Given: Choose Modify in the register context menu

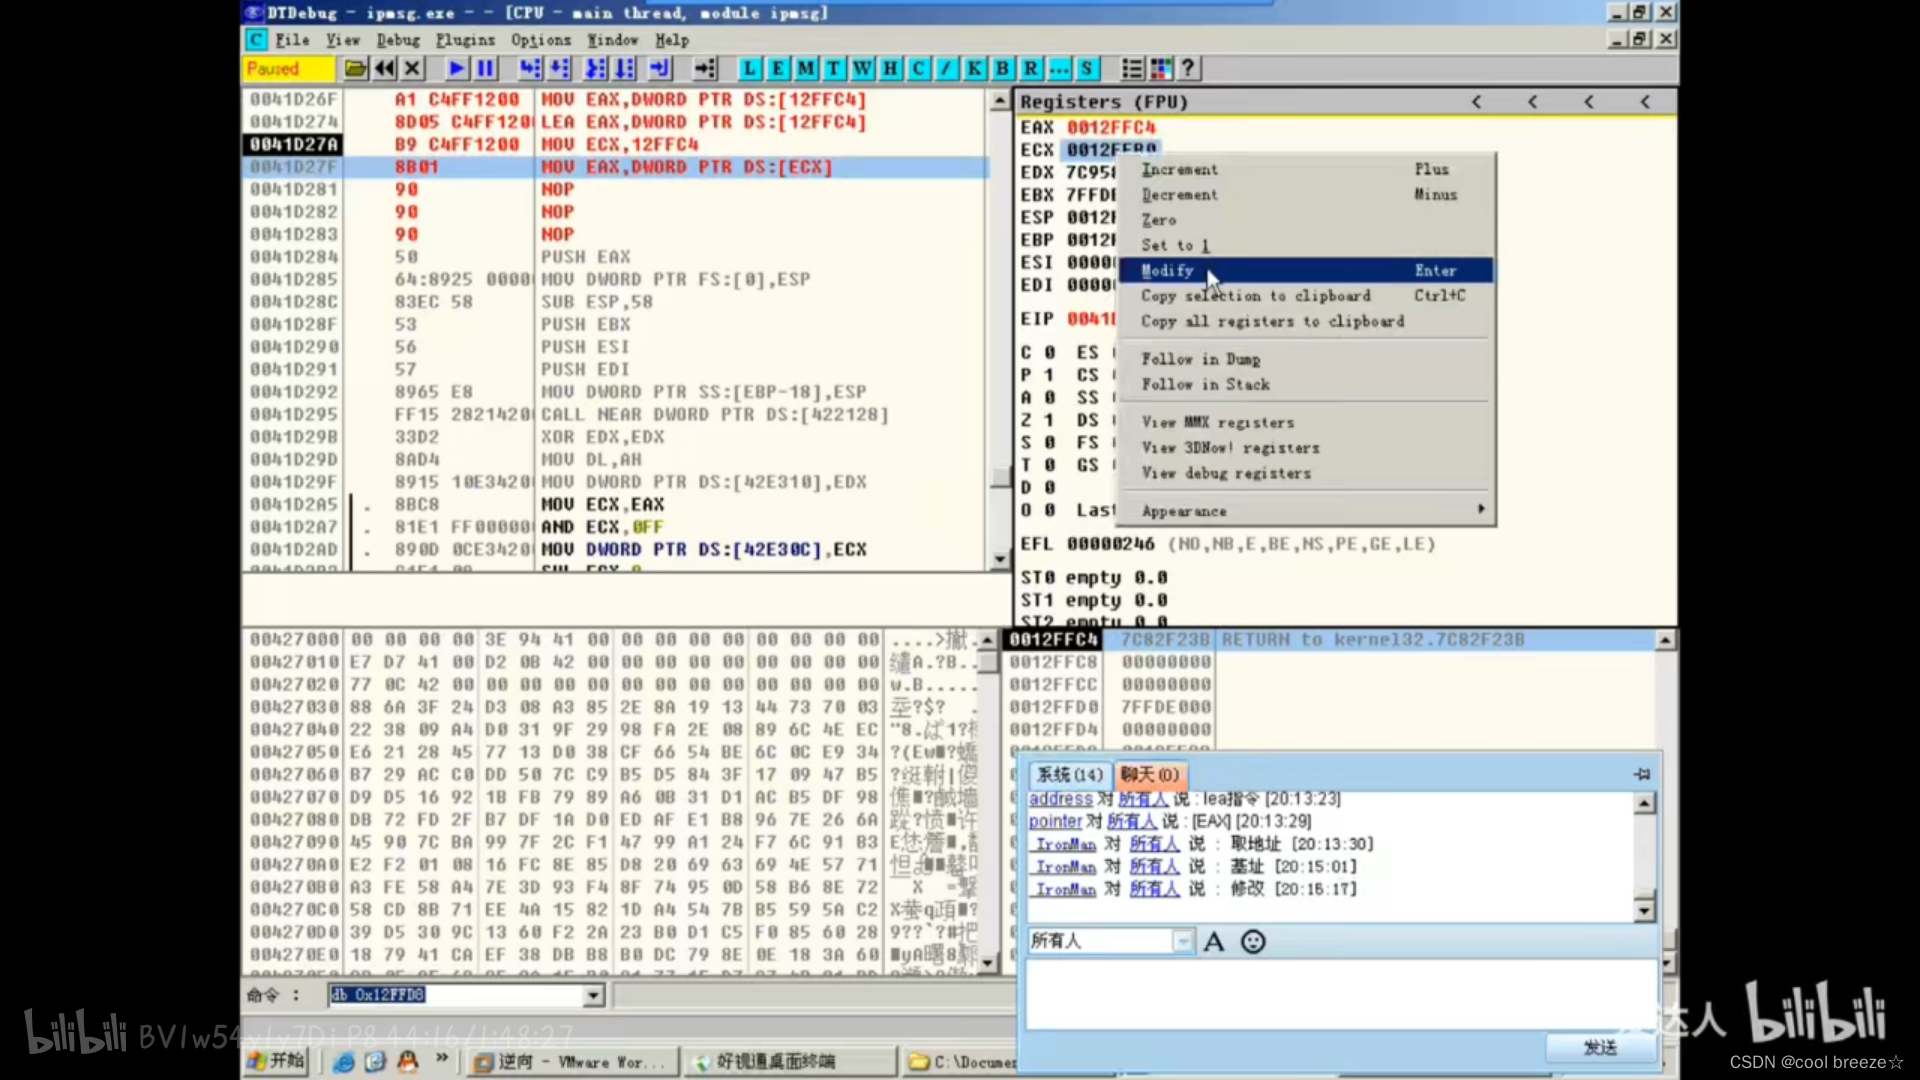Looking at the screenshot, I should pyautogui.click(x=1305, y=271).
